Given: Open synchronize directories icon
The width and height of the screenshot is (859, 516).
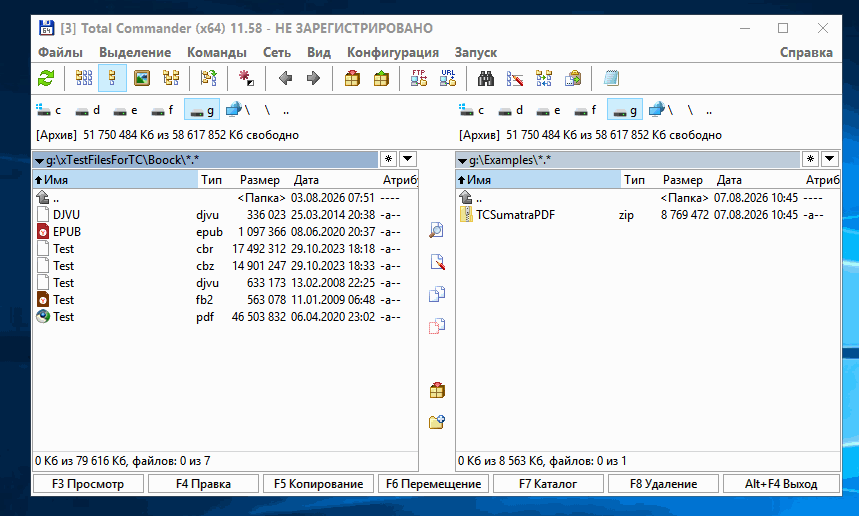Looking at the screenshot, I should pos(544,78).
